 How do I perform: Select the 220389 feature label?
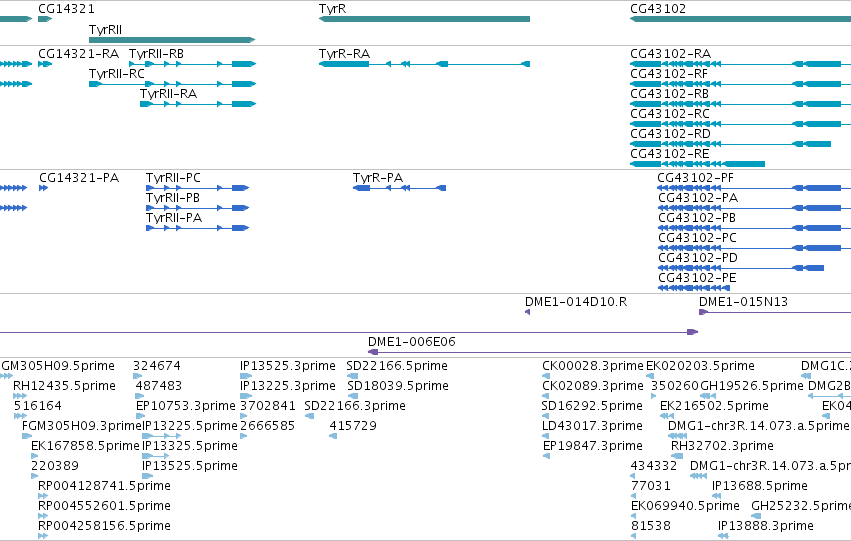pyautogui.click(x=55, y=467)
